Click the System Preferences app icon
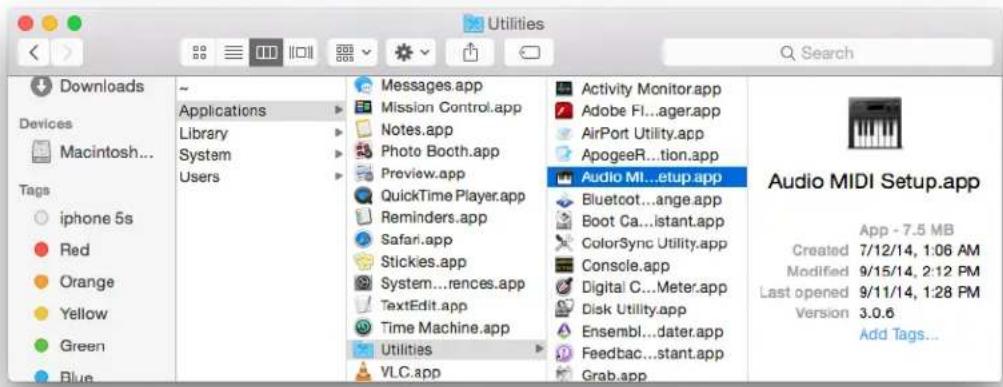This screenshot has height=387, width=1003. click(363, 283)
